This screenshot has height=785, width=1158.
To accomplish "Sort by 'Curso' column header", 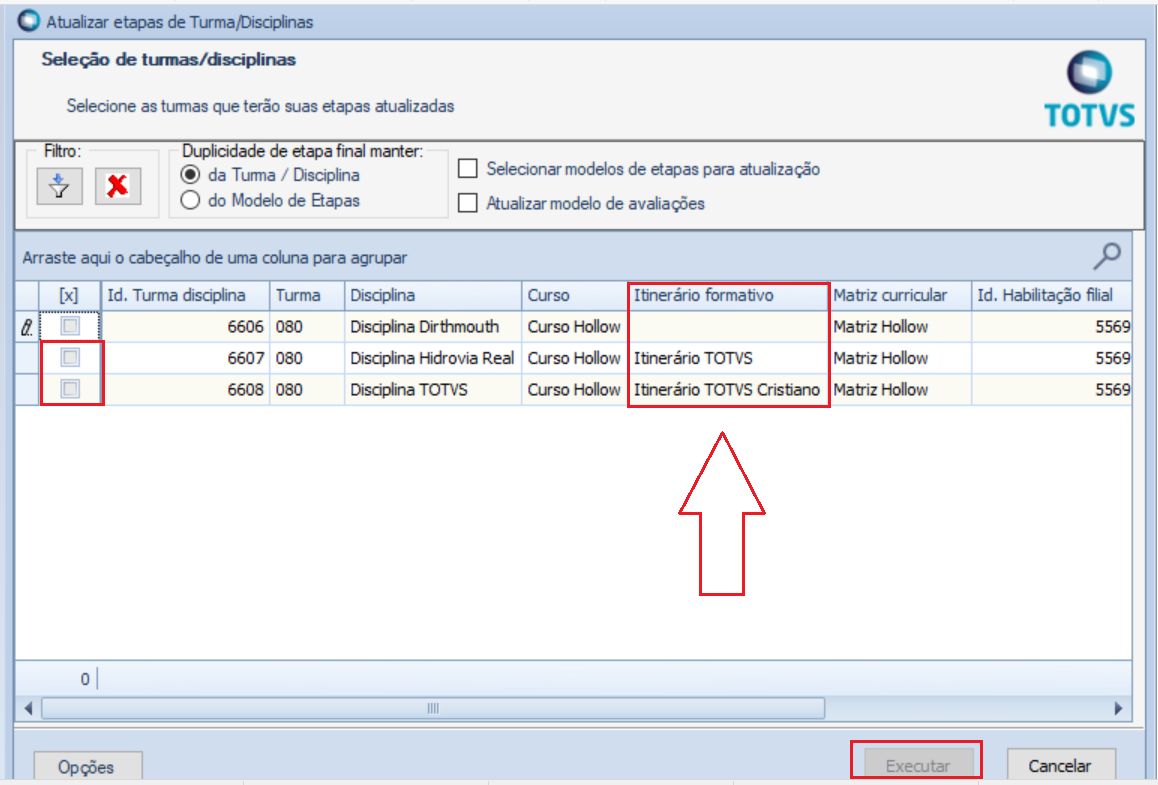I will pyautogui.click(x=575, y=295).
